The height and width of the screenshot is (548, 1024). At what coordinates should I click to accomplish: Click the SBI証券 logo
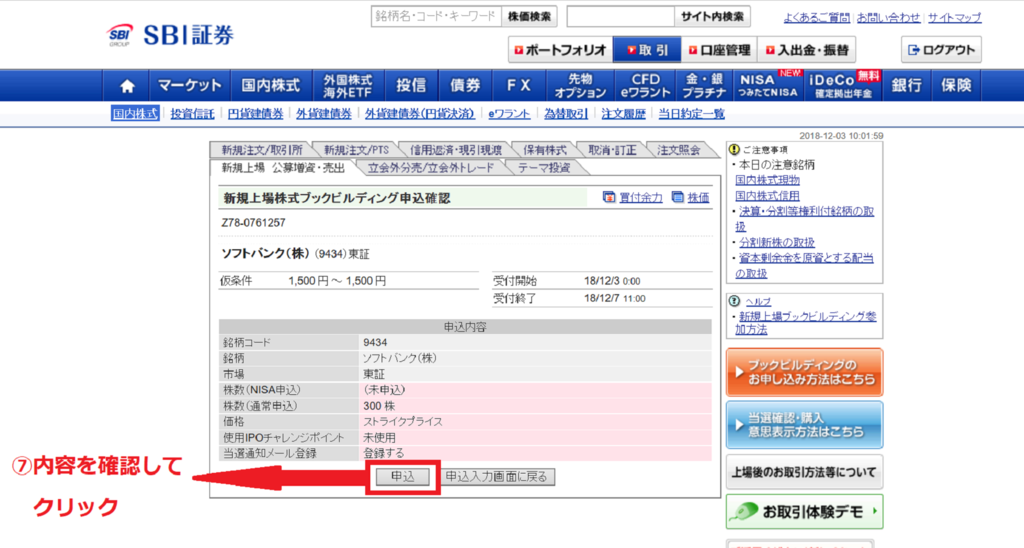[x=170, y=35]
